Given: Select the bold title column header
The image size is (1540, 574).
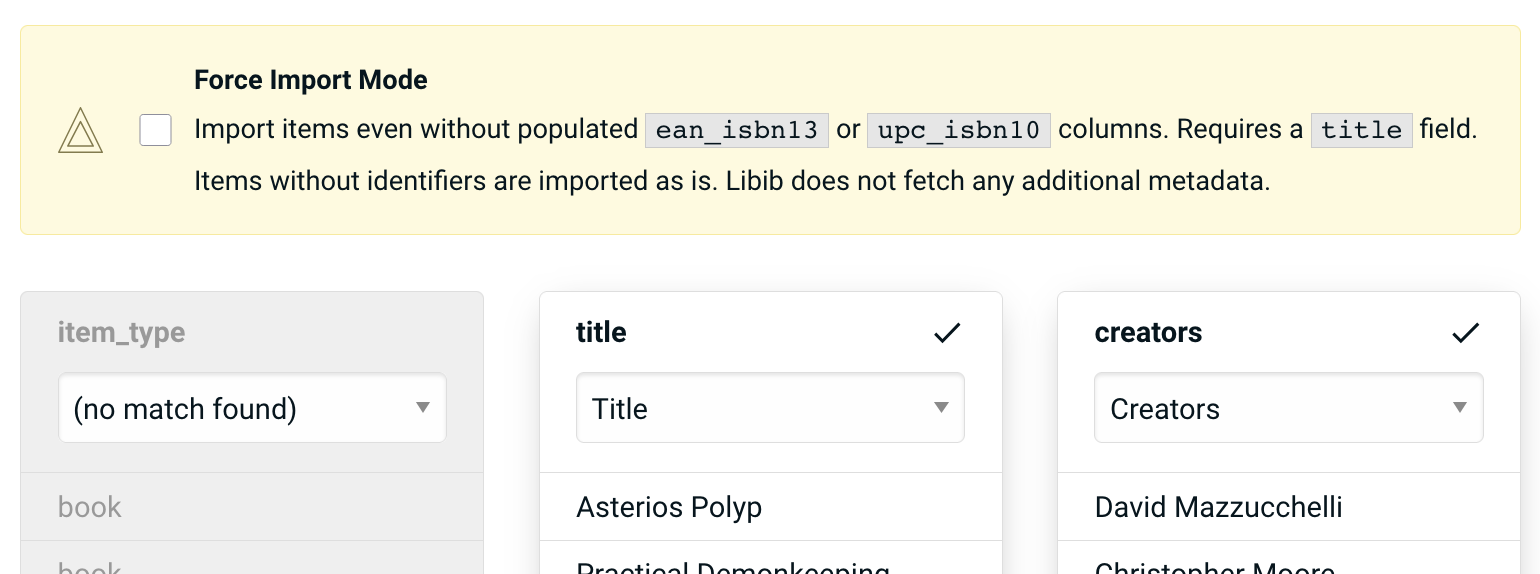Looking at the screenshot, I should (601, 333).
